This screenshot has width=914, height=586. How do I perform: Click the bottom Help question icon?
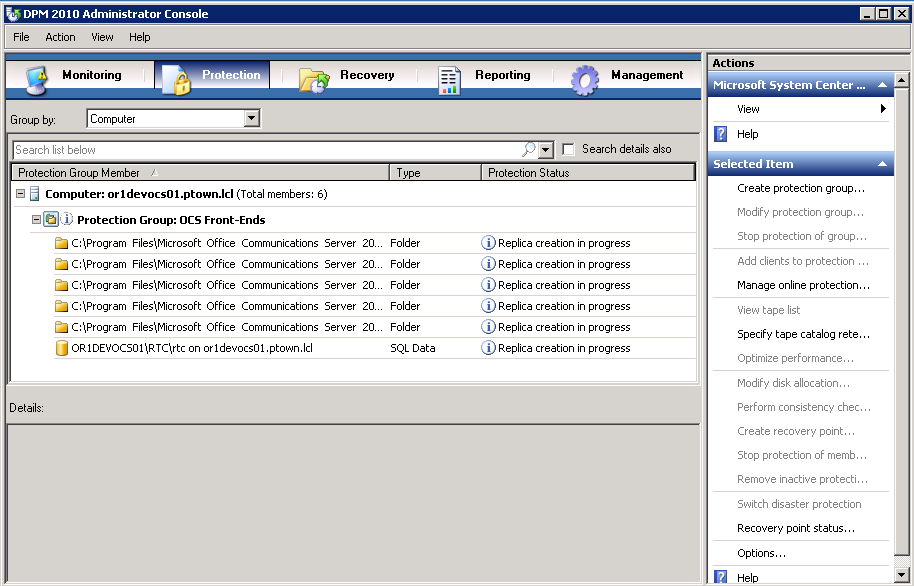coord(721,577)
